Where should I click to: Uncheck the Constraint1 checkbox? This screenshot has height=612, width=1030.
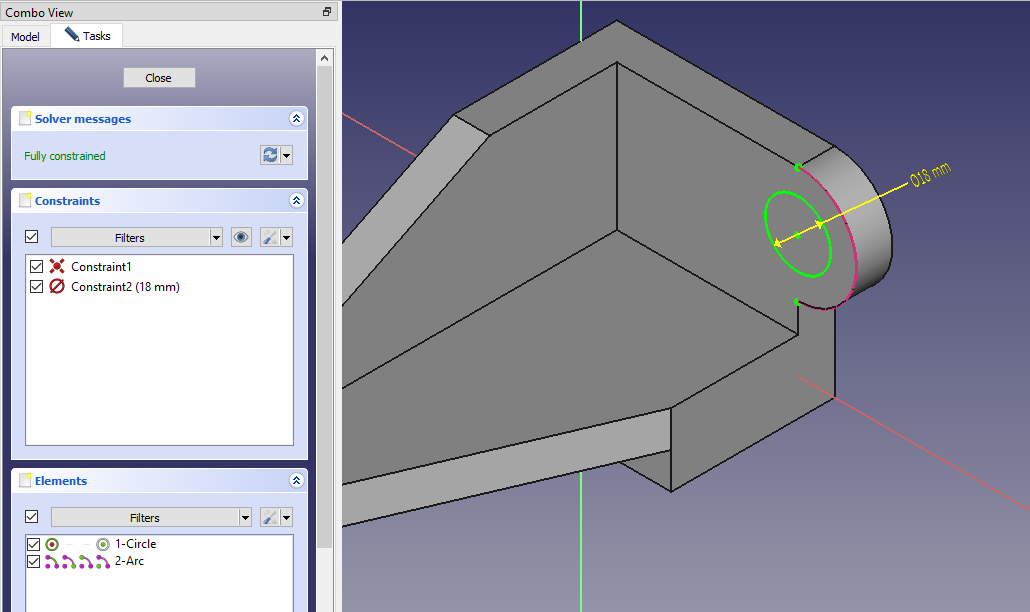pyautogui.click(x=37, y=267)
